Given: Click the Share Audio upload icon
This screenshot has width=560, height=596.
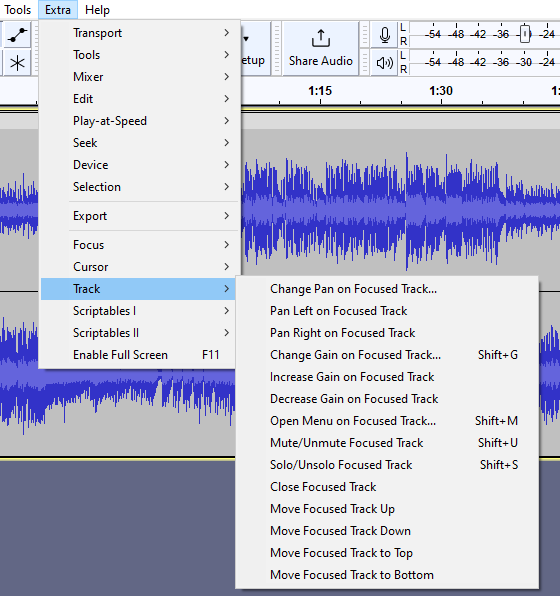Looking at the screenshot, I should [x=320, y=38].
